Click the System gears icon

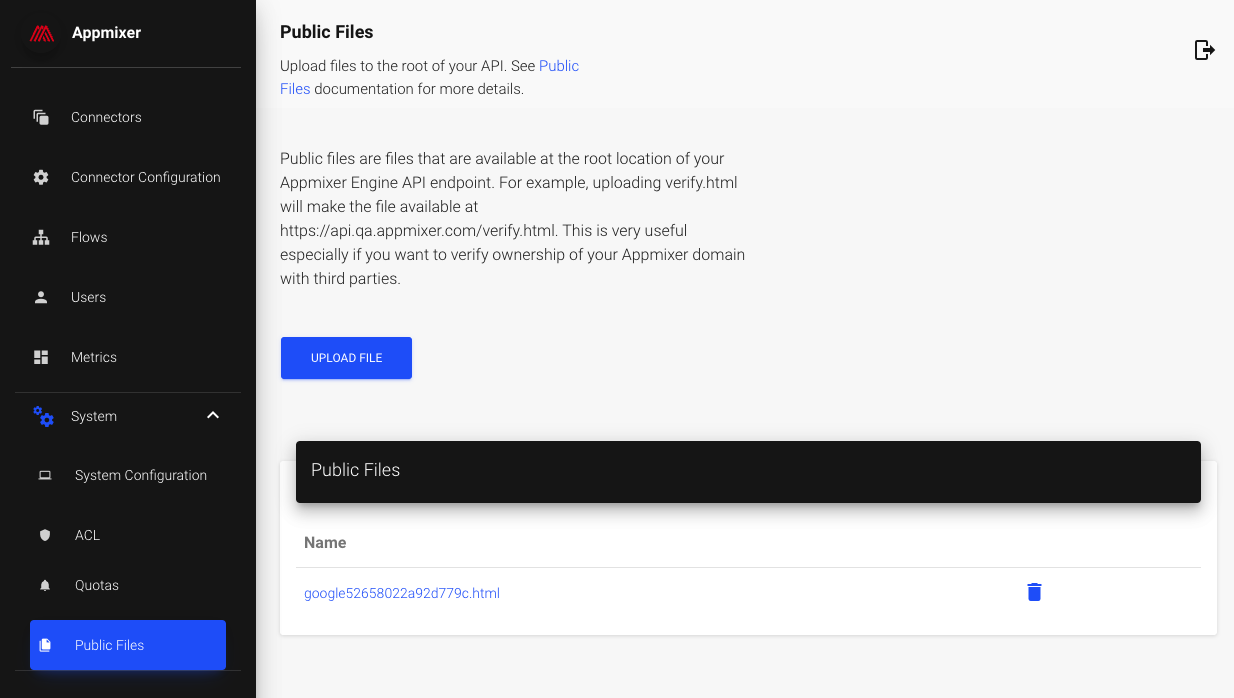point(43,416)
